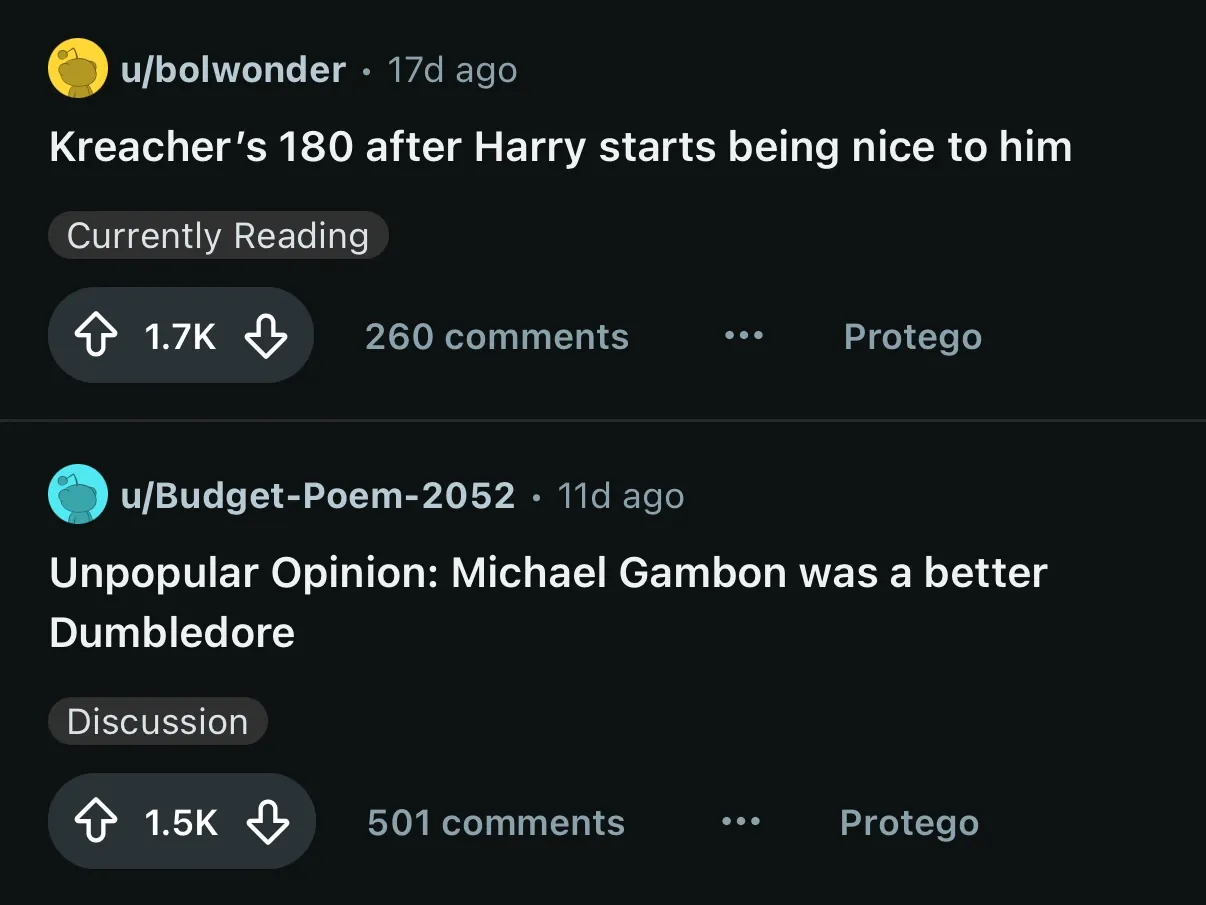Screen dimensions: 1206x905
Task: Upvote the Michael Gambon Dumbledore post
Action: coord(96,823)
